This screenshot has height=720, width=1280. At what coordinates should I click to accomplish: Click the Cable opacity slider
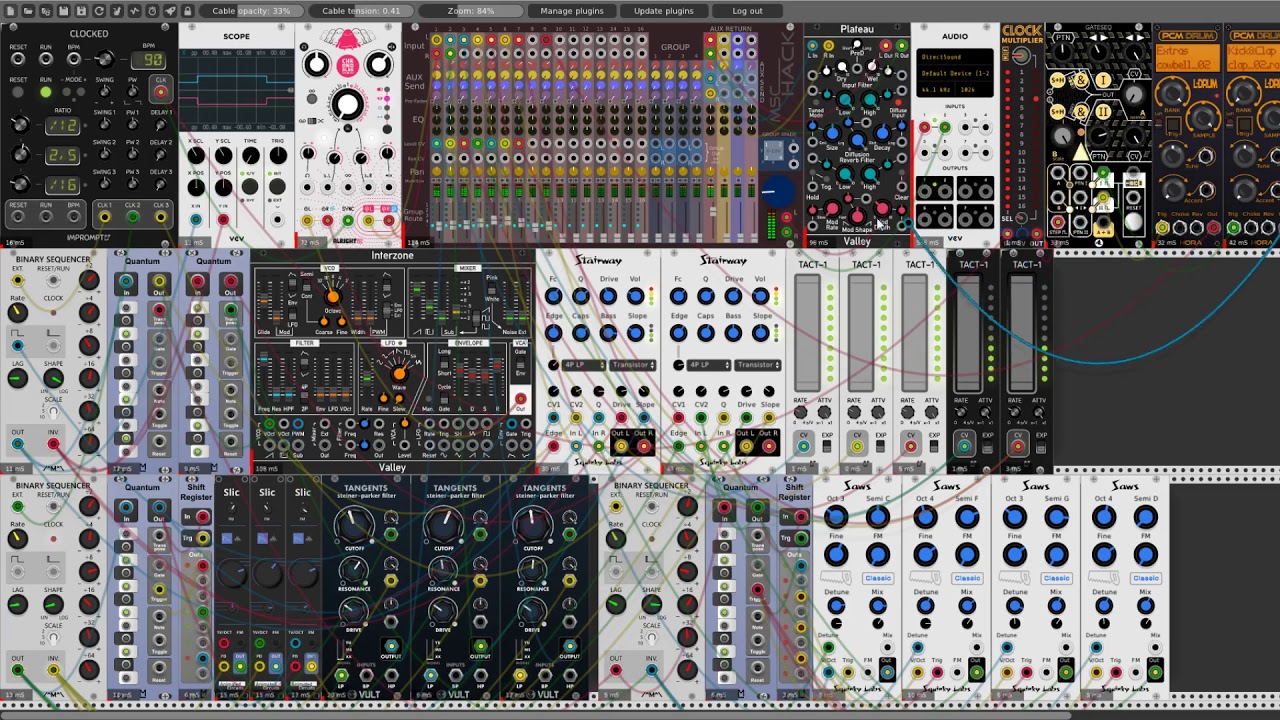pos(251,11)
